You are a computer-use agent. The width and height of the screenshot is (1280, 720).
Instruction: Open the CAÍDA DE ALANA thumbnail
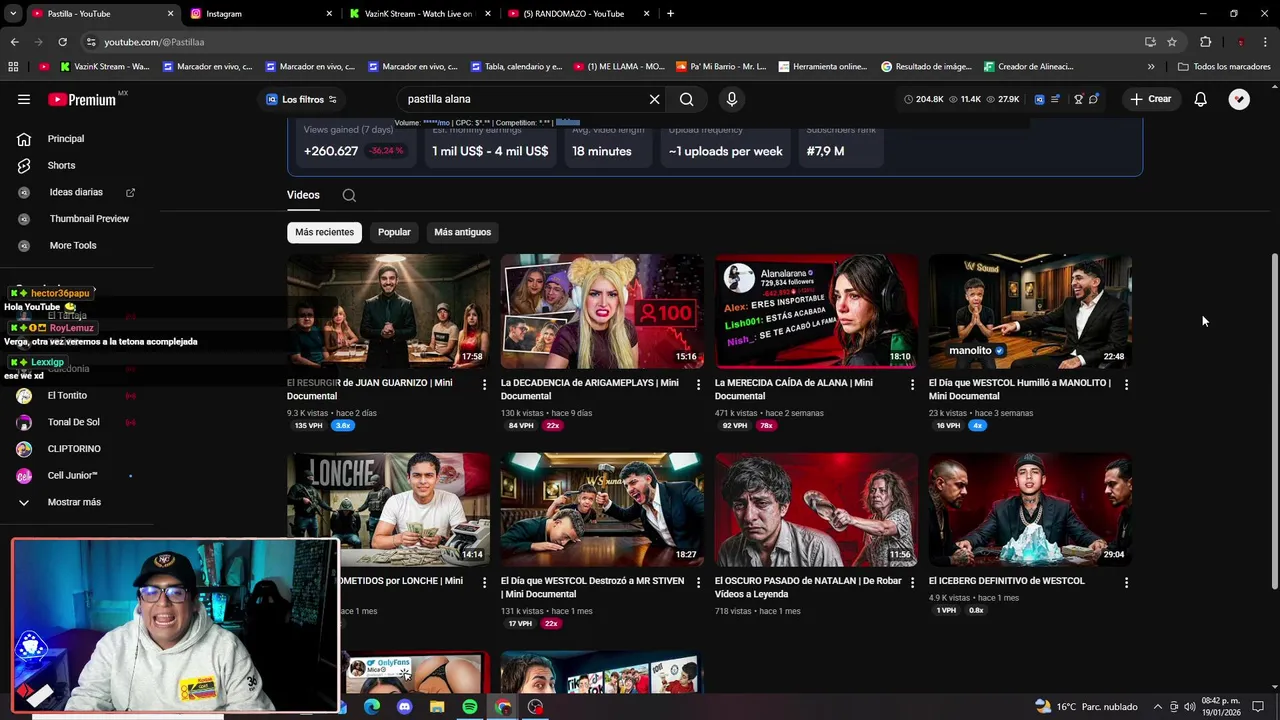(x=816, y=311)
